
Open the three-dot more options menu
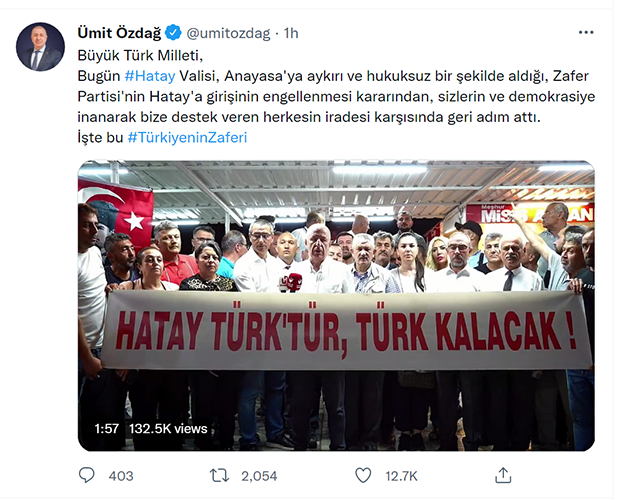(586, 33)
